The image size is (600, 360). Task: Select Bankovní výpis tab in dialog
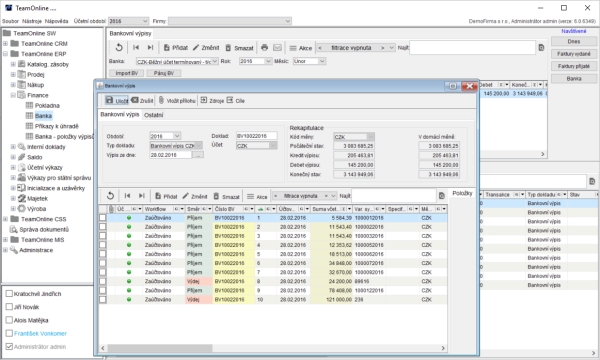pos(120,114)
